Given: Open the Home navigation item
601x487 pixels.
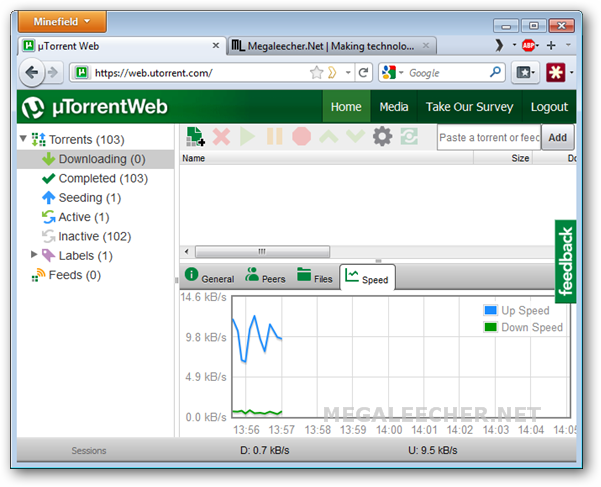Looking at the screenshot, I should click(346, 107).
